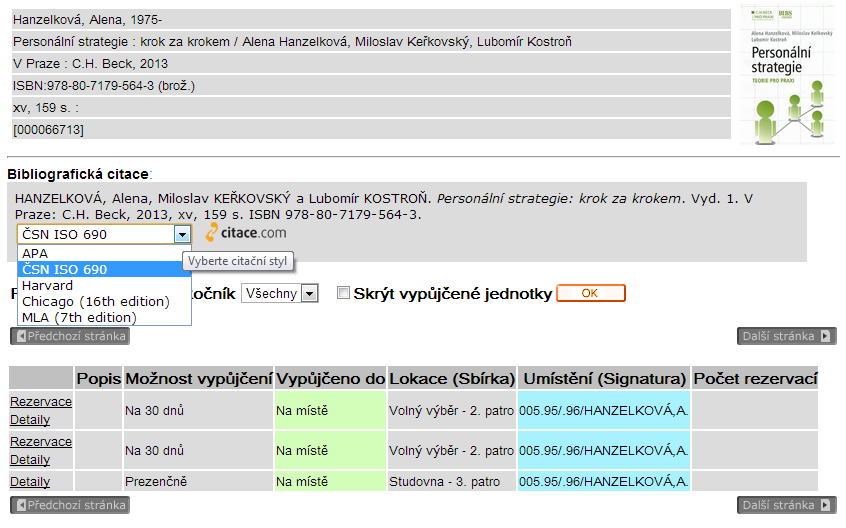
Task: Click the Vypůjčeno do column header
Action: pyautogui.click(x=331, y=379)
